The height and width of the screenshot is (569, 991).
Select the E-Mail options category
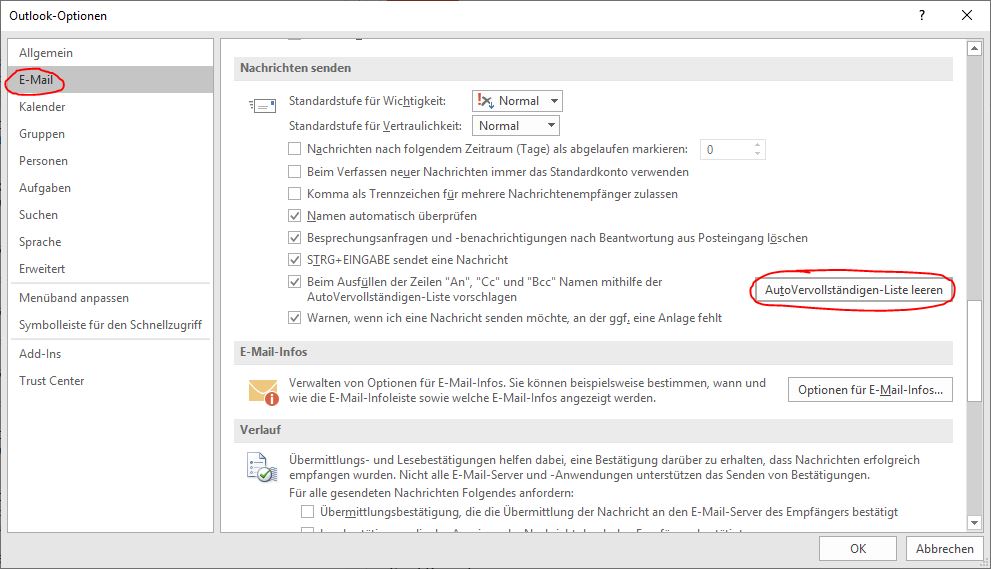pos(111,80)
